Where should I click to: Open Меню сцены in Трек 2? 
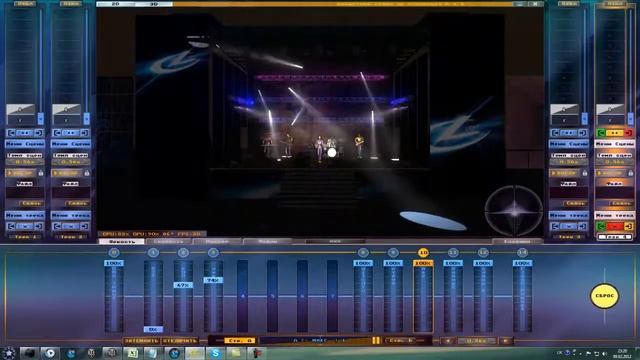tap(71, 144)
